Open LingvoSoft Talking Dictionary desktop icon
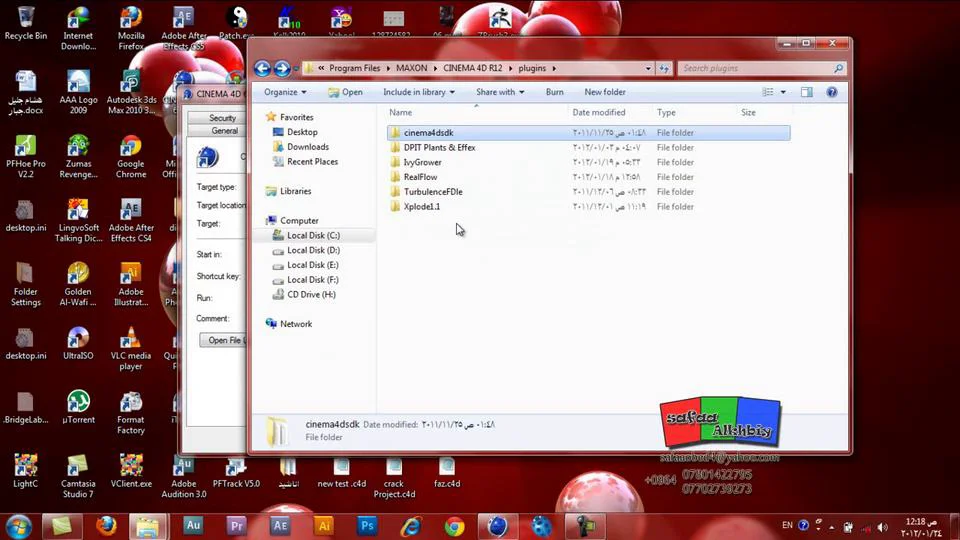 [x=78, y=220]
